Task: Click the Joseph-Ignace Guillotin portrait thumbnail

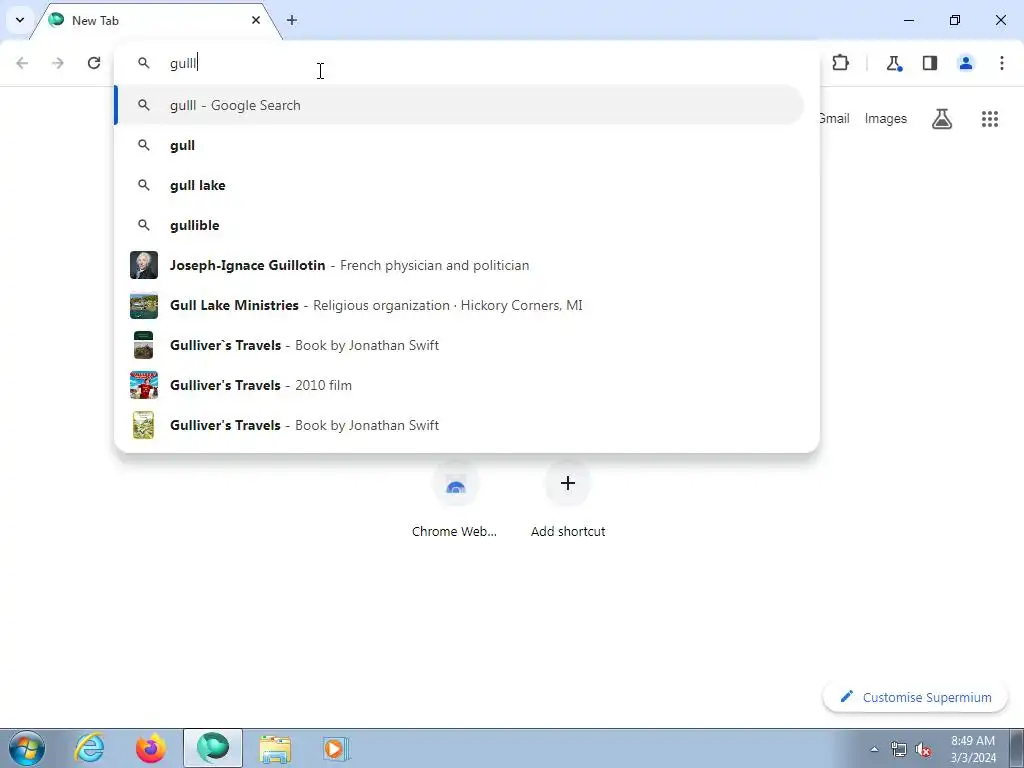Action: tap(144, 265)
